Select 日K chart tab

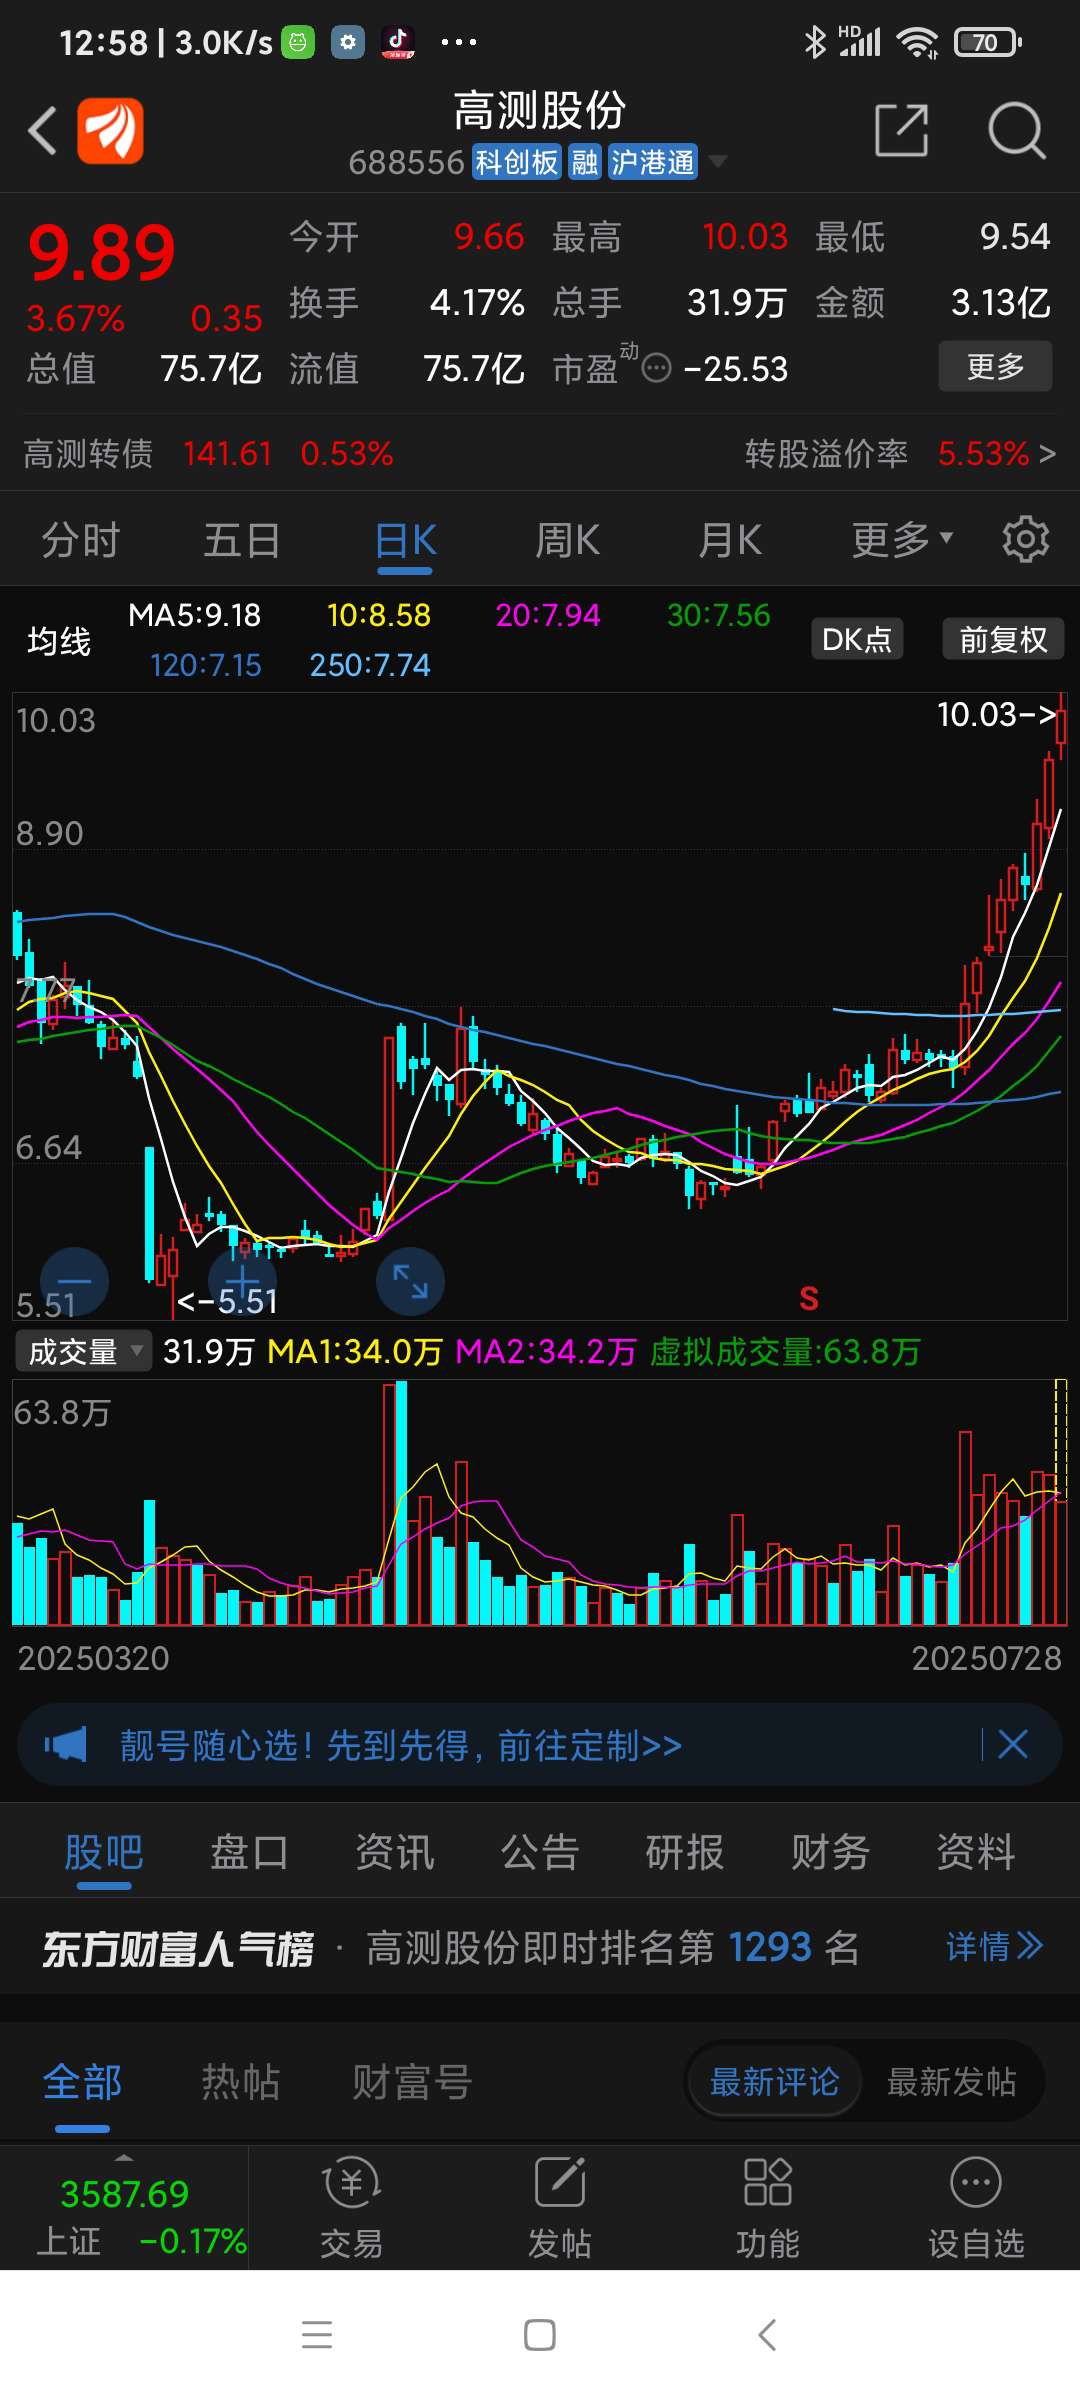tap(405, 540)
